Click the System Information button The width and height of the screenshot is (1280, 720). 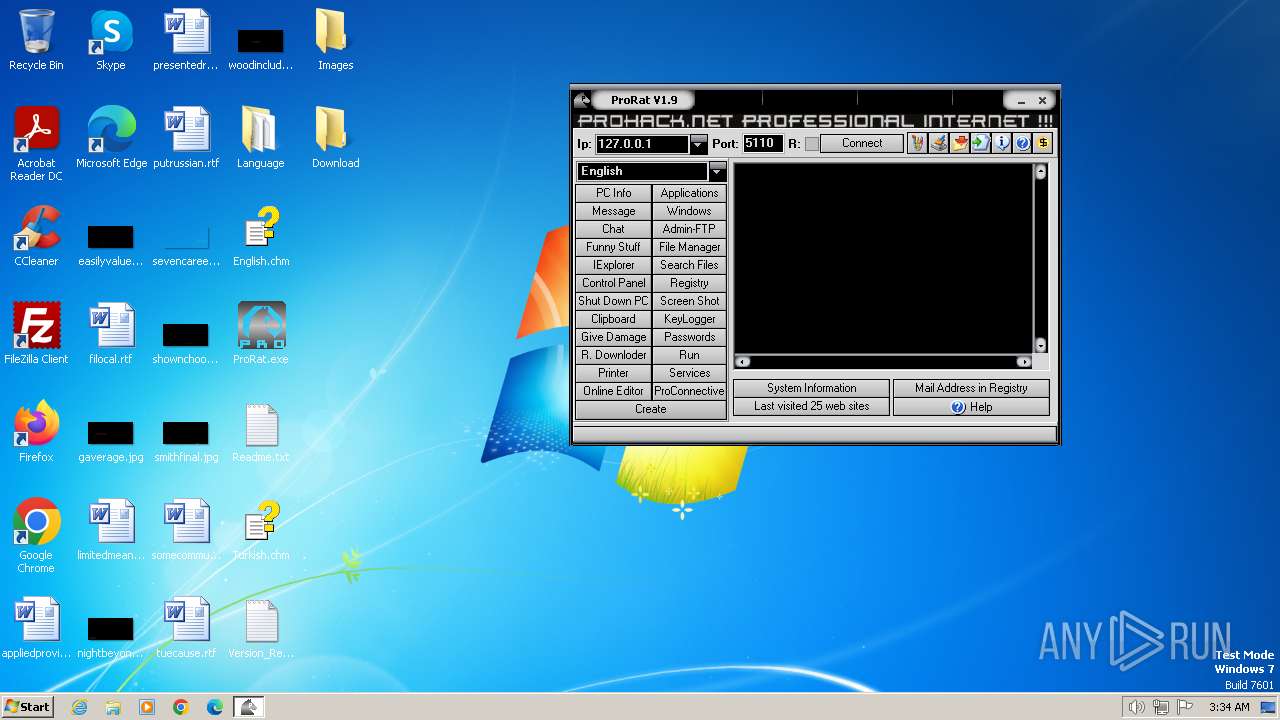click(811, 388)
